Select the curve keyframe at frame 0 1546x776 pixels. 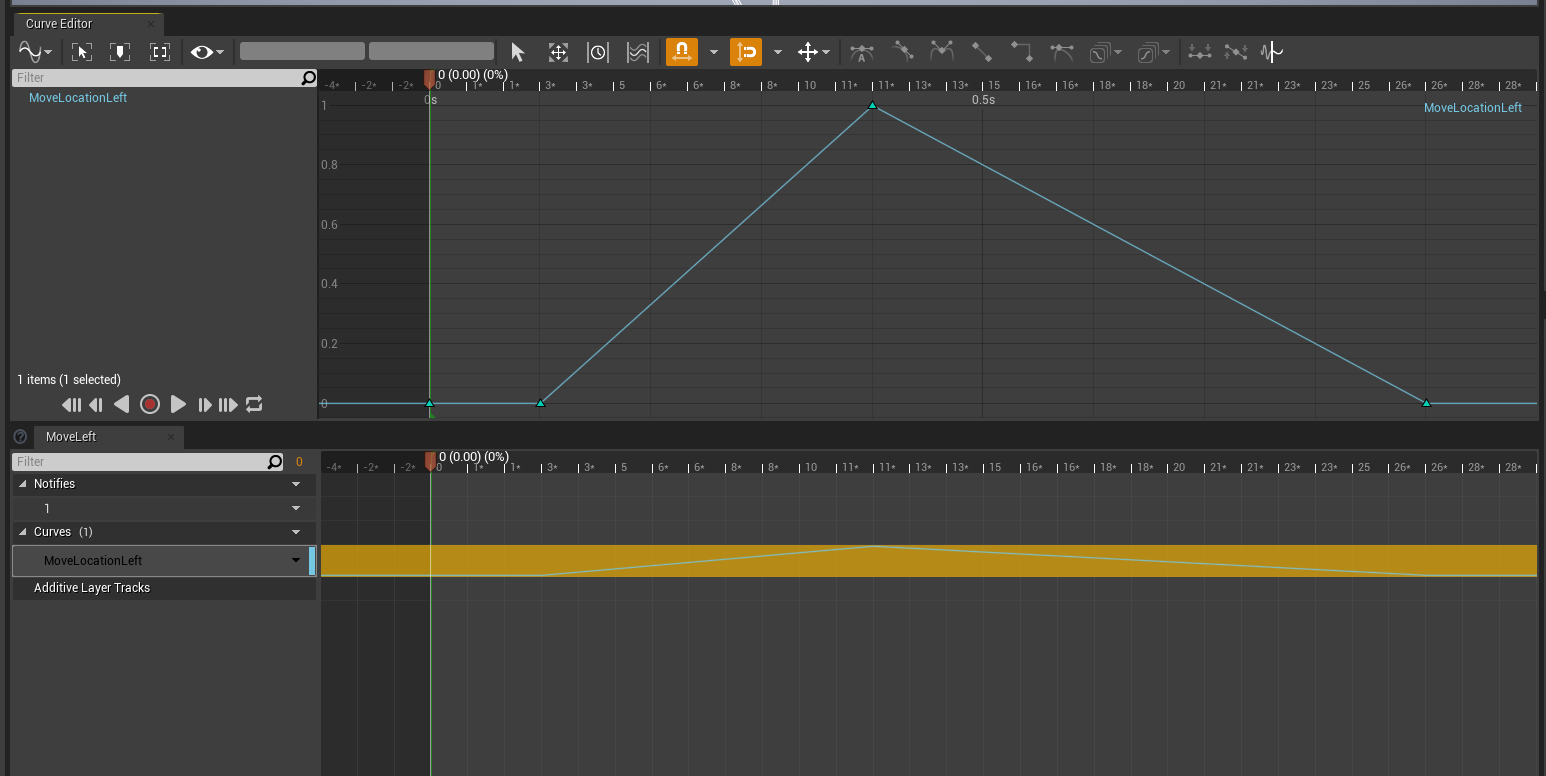pyautogui.click(x=430, y=403)
